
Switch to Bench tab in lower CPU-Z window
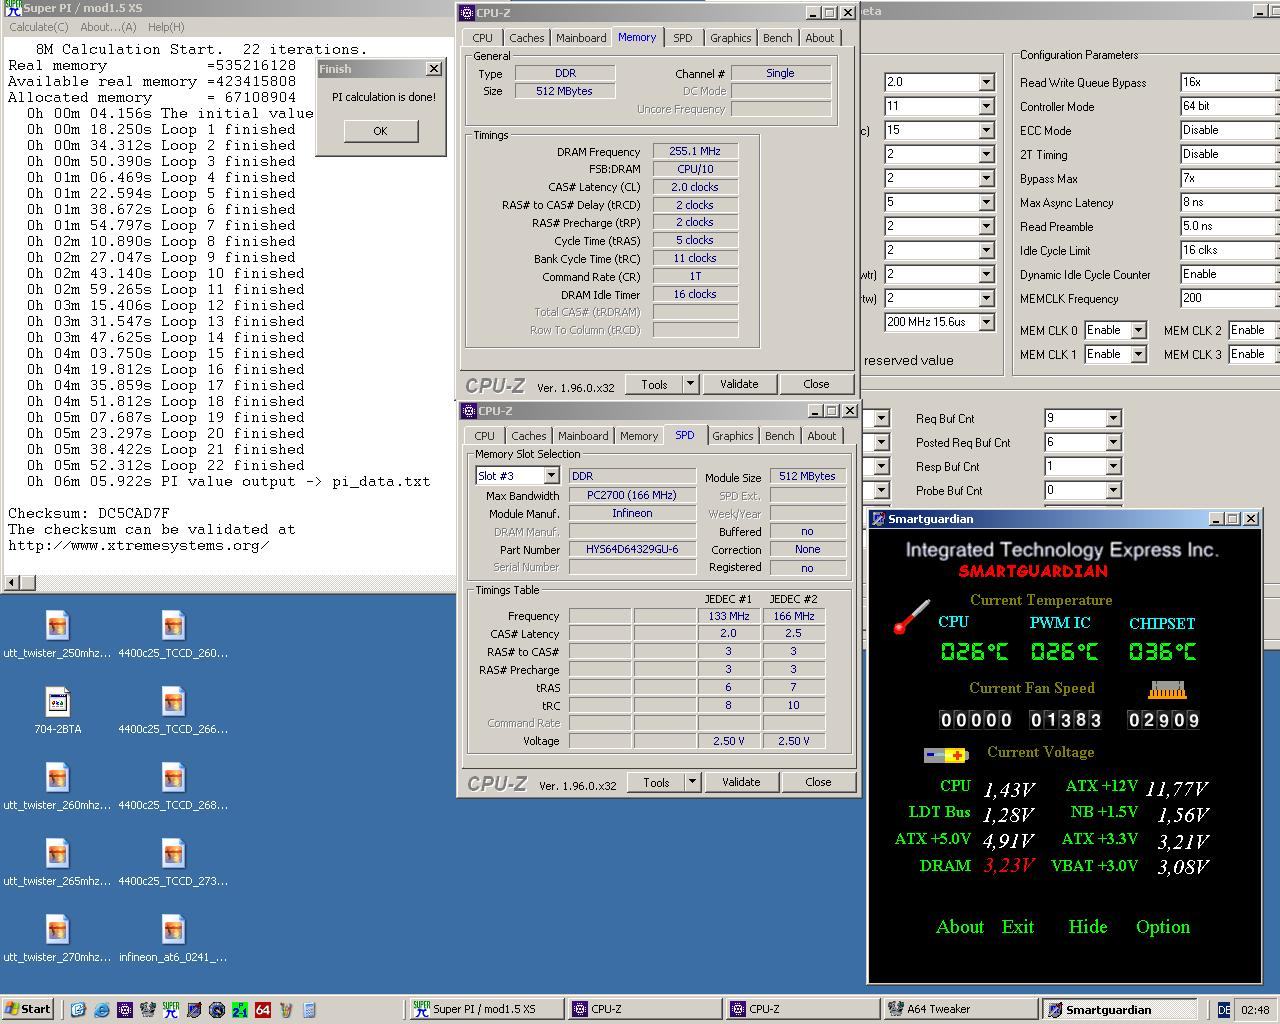[x=780, y=436]
